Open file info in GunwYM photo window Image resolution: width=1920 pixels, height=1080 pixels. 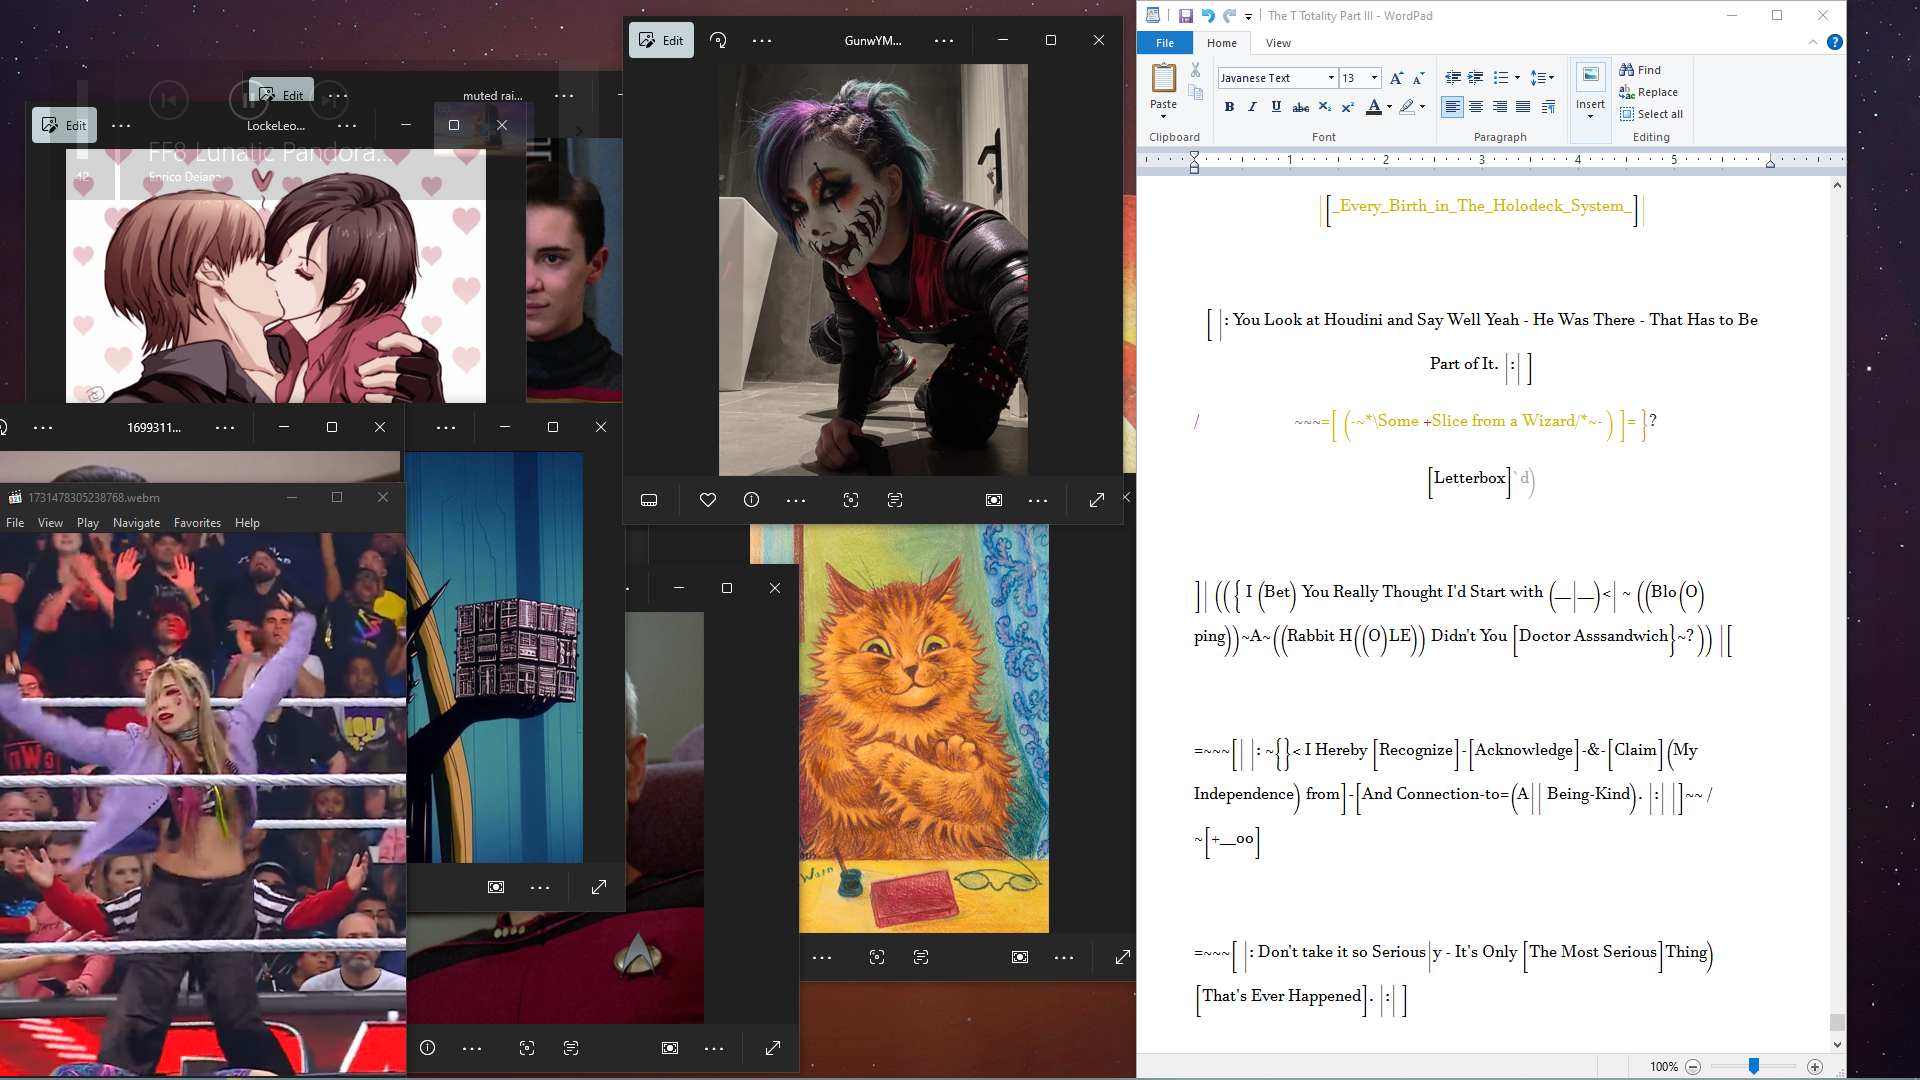tap(752, 500)
